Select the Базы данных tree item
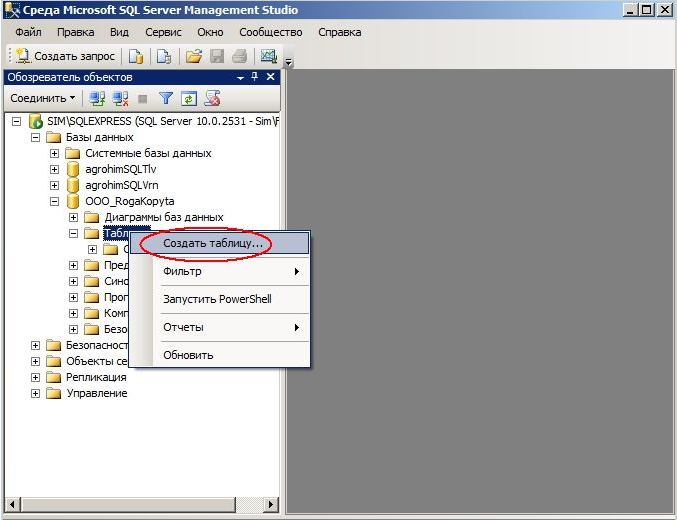The width and height of the screenshot is (677, 520). pos(100,137)
